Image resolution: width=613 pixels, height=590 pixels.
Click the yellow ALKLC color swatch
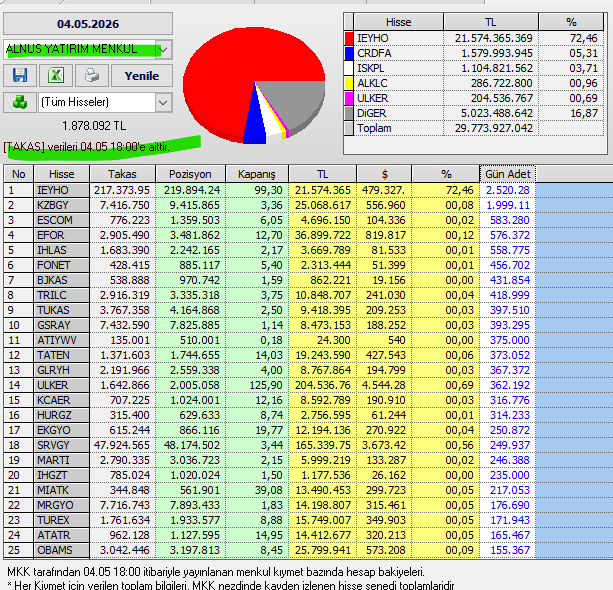349,83
